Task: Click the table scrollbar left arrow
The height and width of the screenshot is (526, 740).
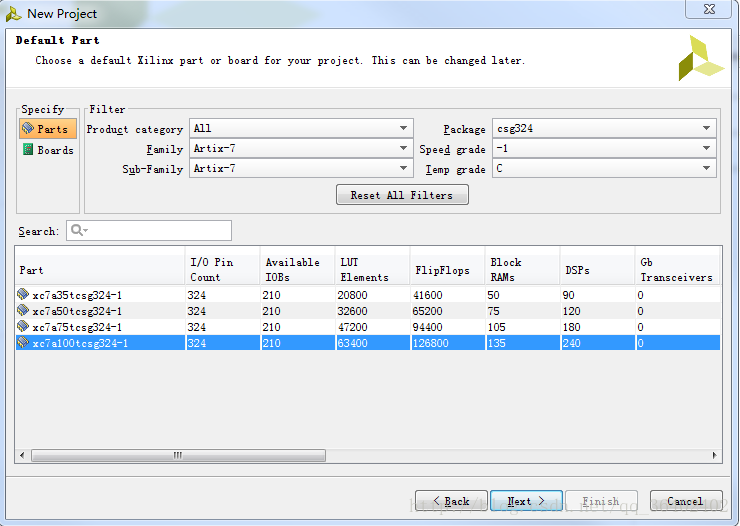Action: (x=22, y=455)
